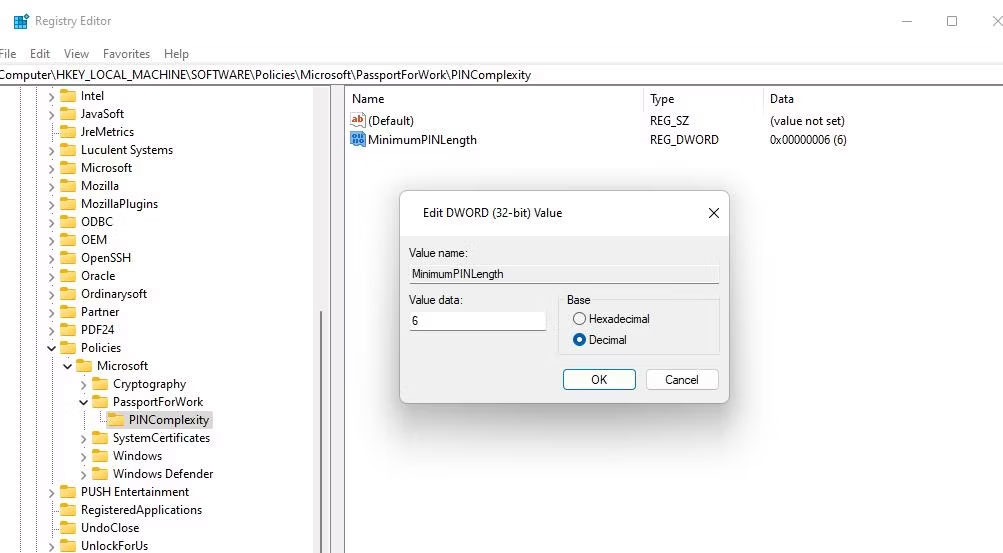This screenshot has width=1003, height=553.
Task: Click the Value data input field
Action: coord(477,321)
